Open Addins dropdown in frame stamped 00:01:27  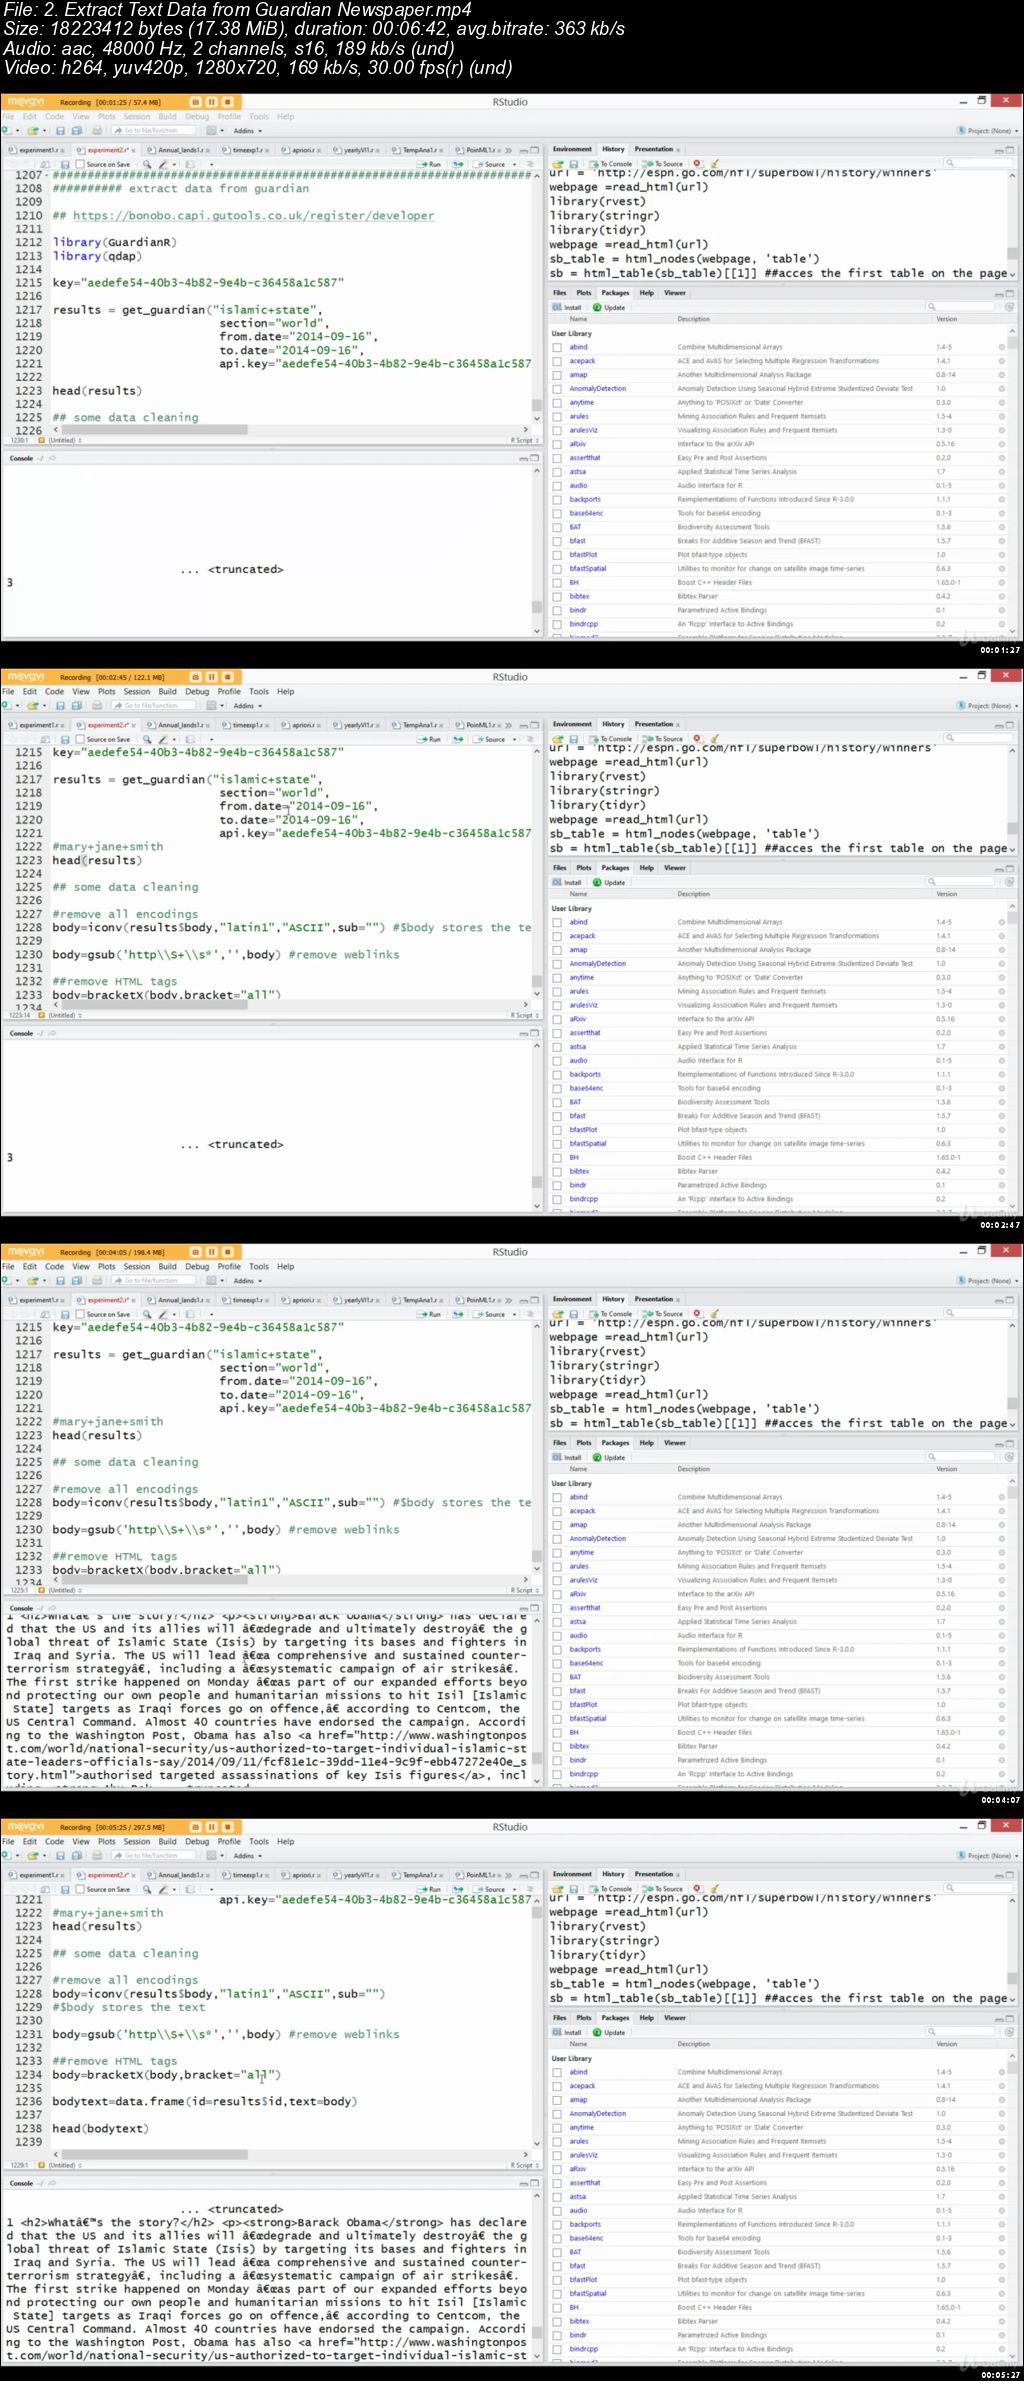click(x=246, y=130)
